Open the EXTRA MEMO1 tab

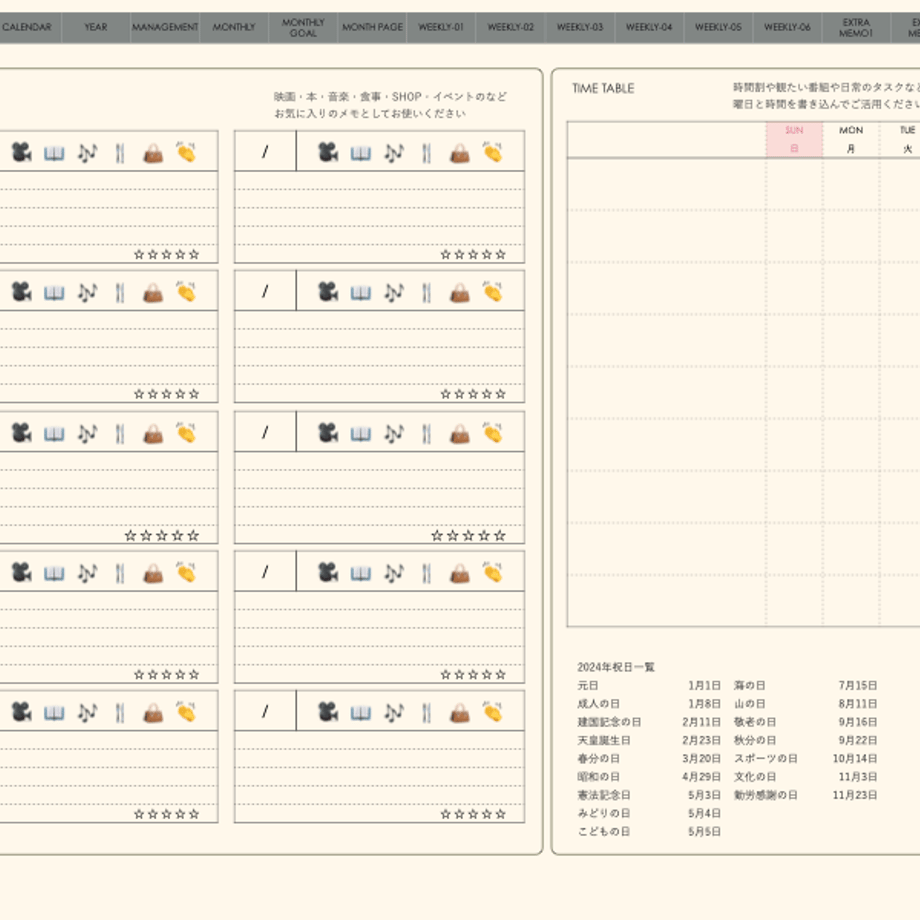click(x=856, y=28)
